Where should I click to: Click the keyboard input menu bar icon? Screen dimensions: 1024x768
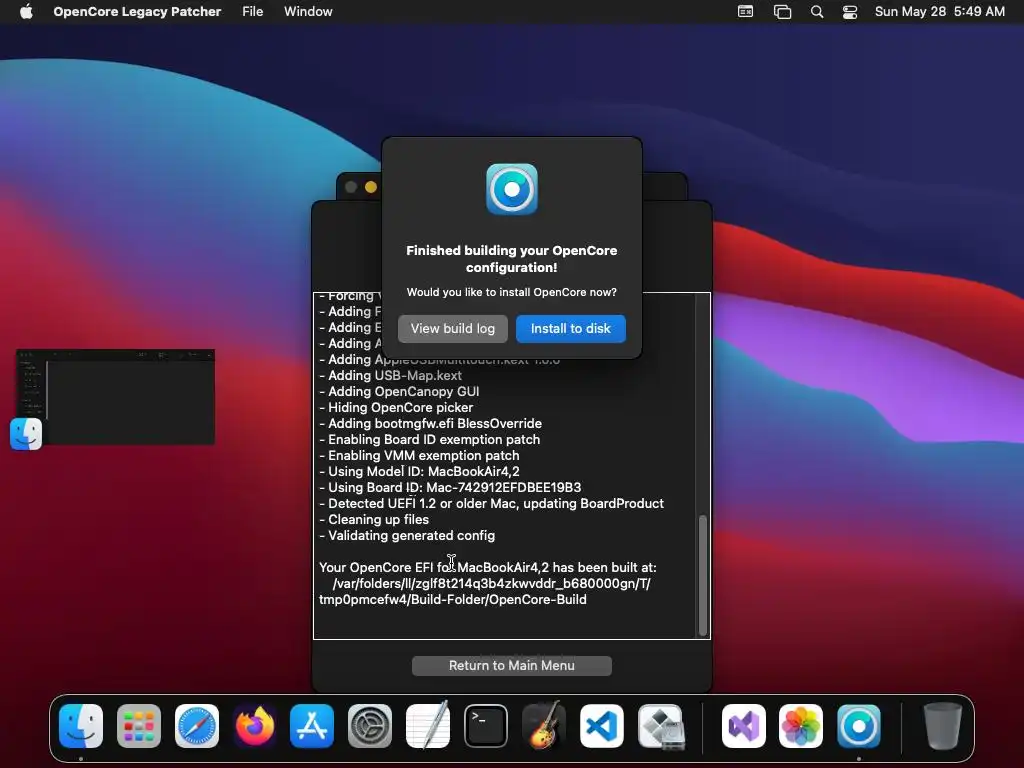click(x=745, y=11)
